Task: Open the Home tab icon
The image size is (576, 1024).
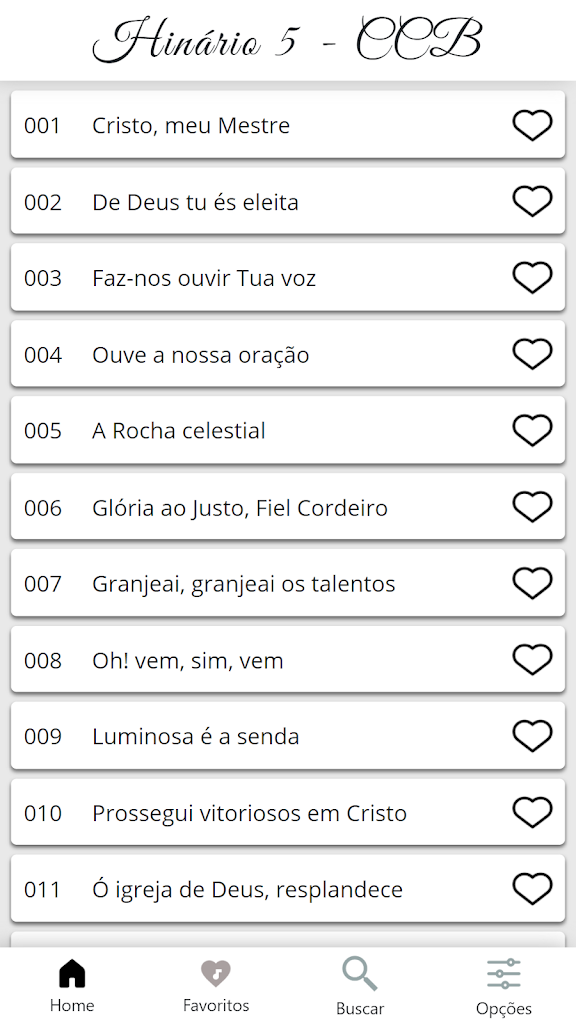Action: (72, 974)
